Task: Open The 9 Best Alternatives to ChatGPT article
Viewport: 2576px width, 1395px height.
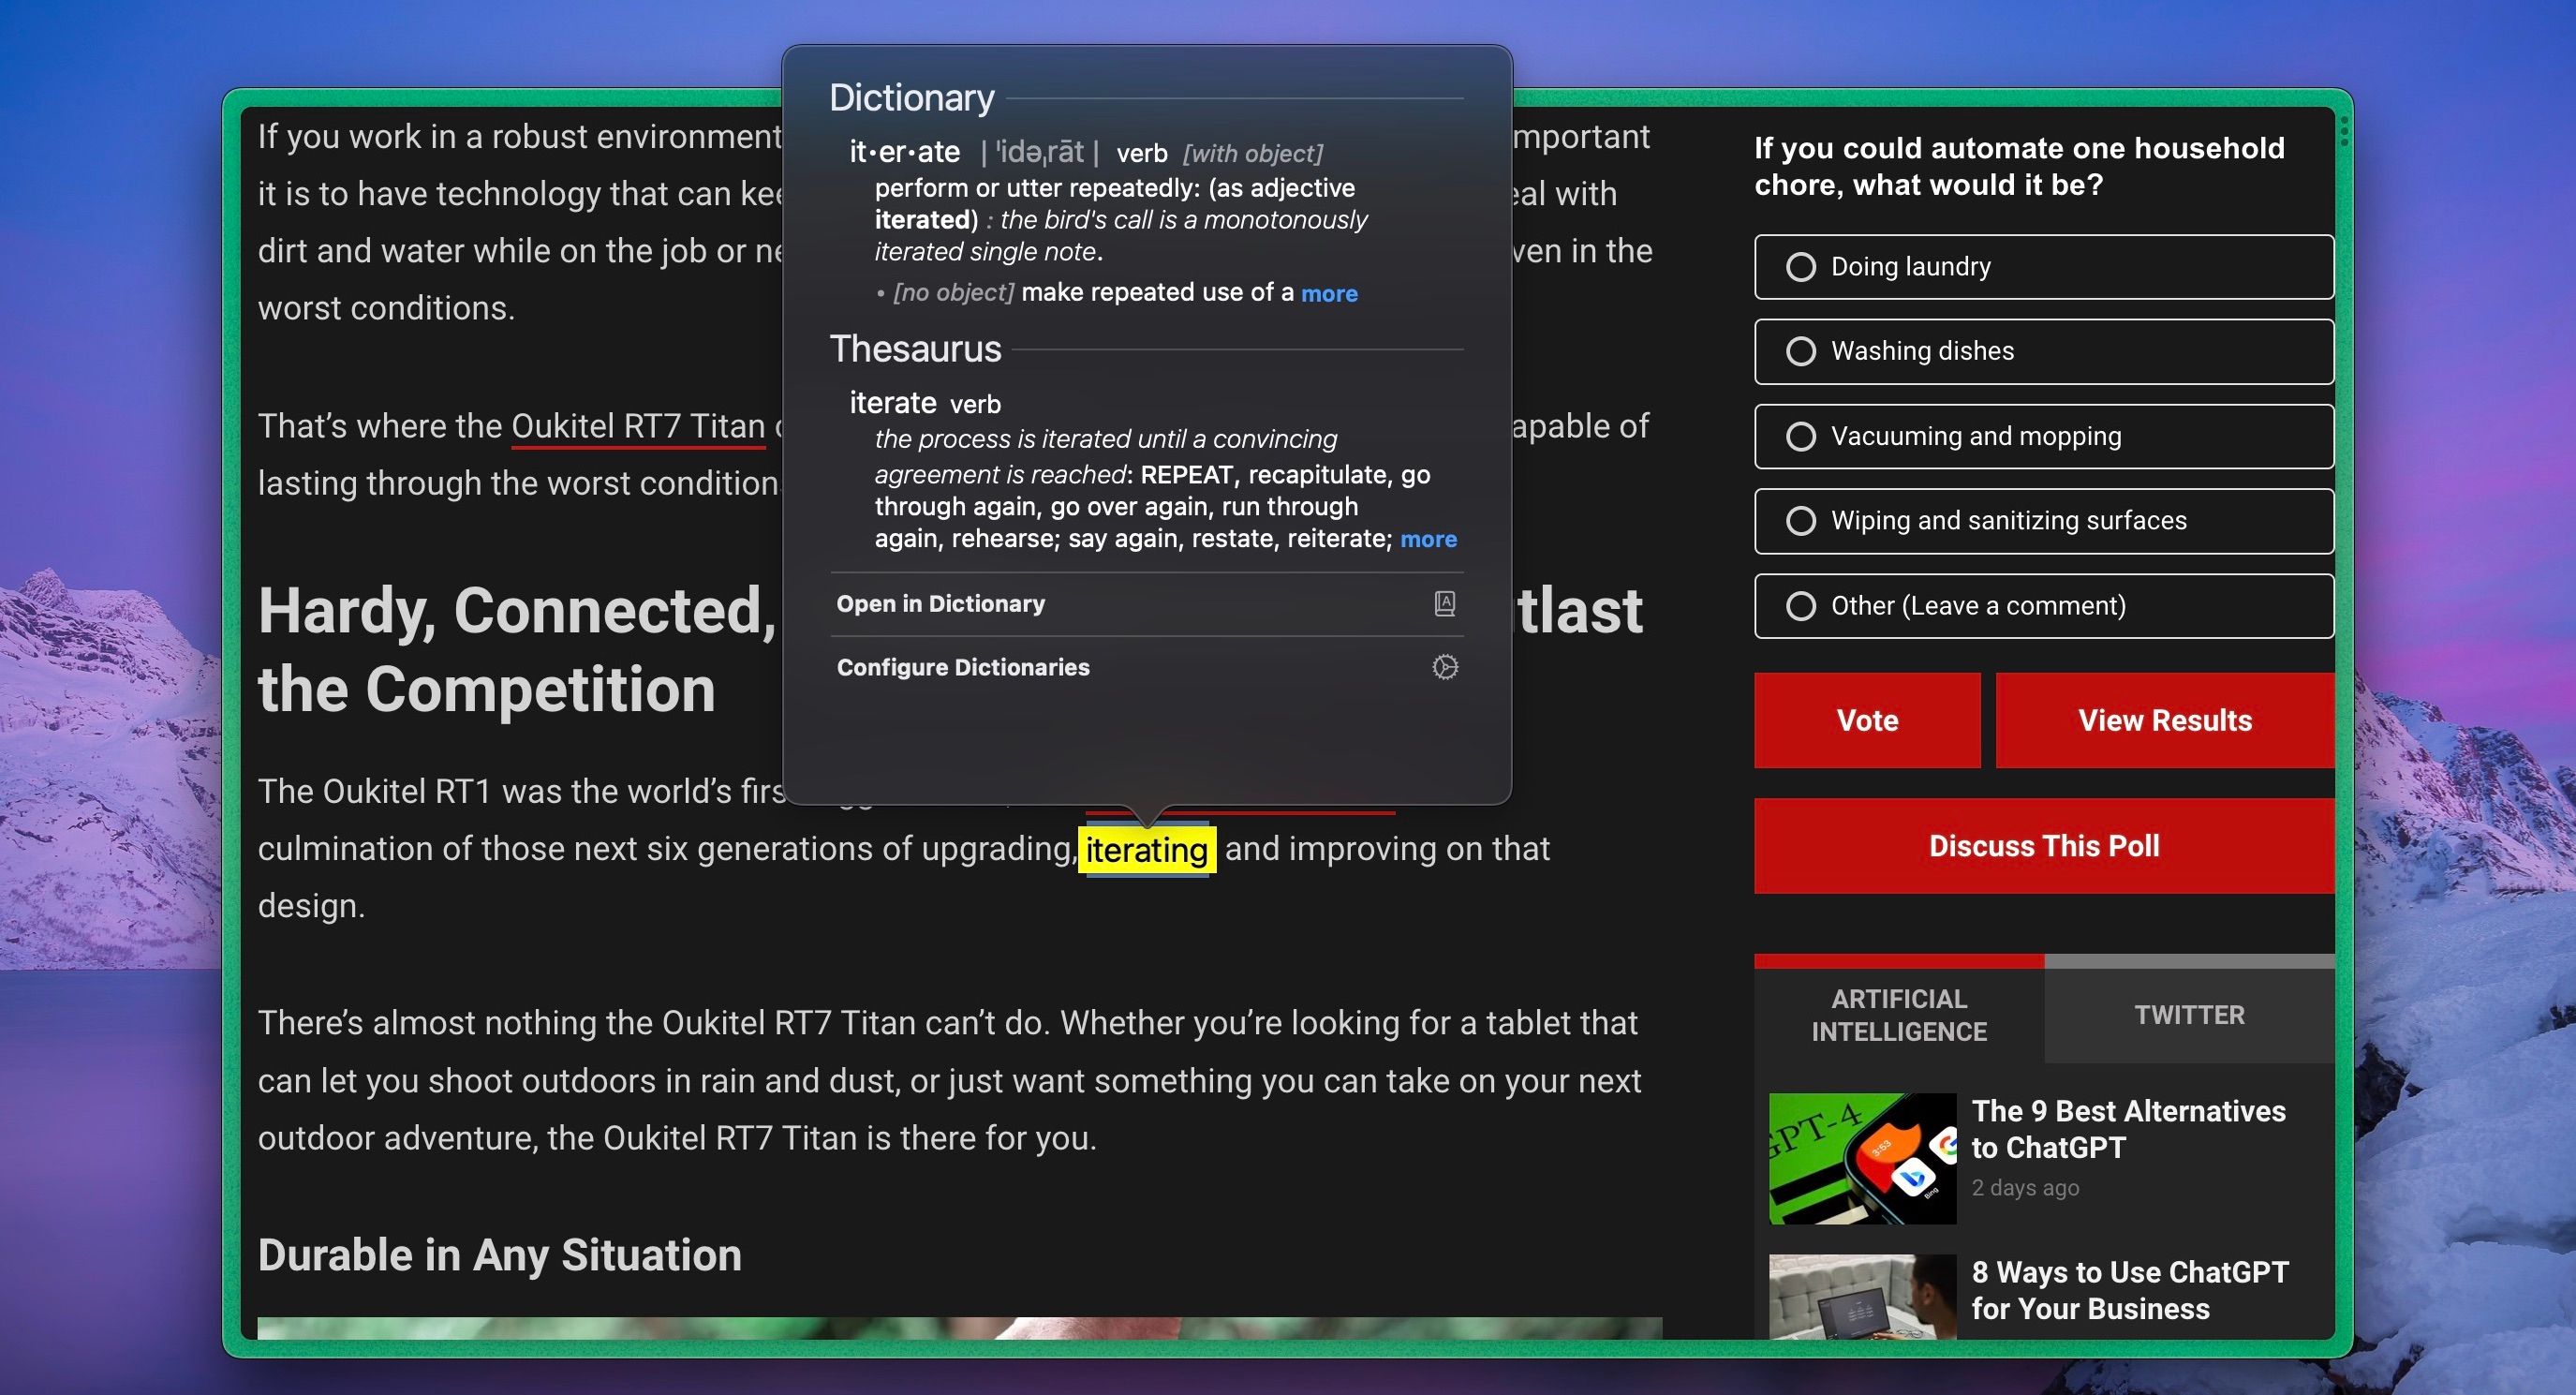Action: (x=2128, y=1130)
